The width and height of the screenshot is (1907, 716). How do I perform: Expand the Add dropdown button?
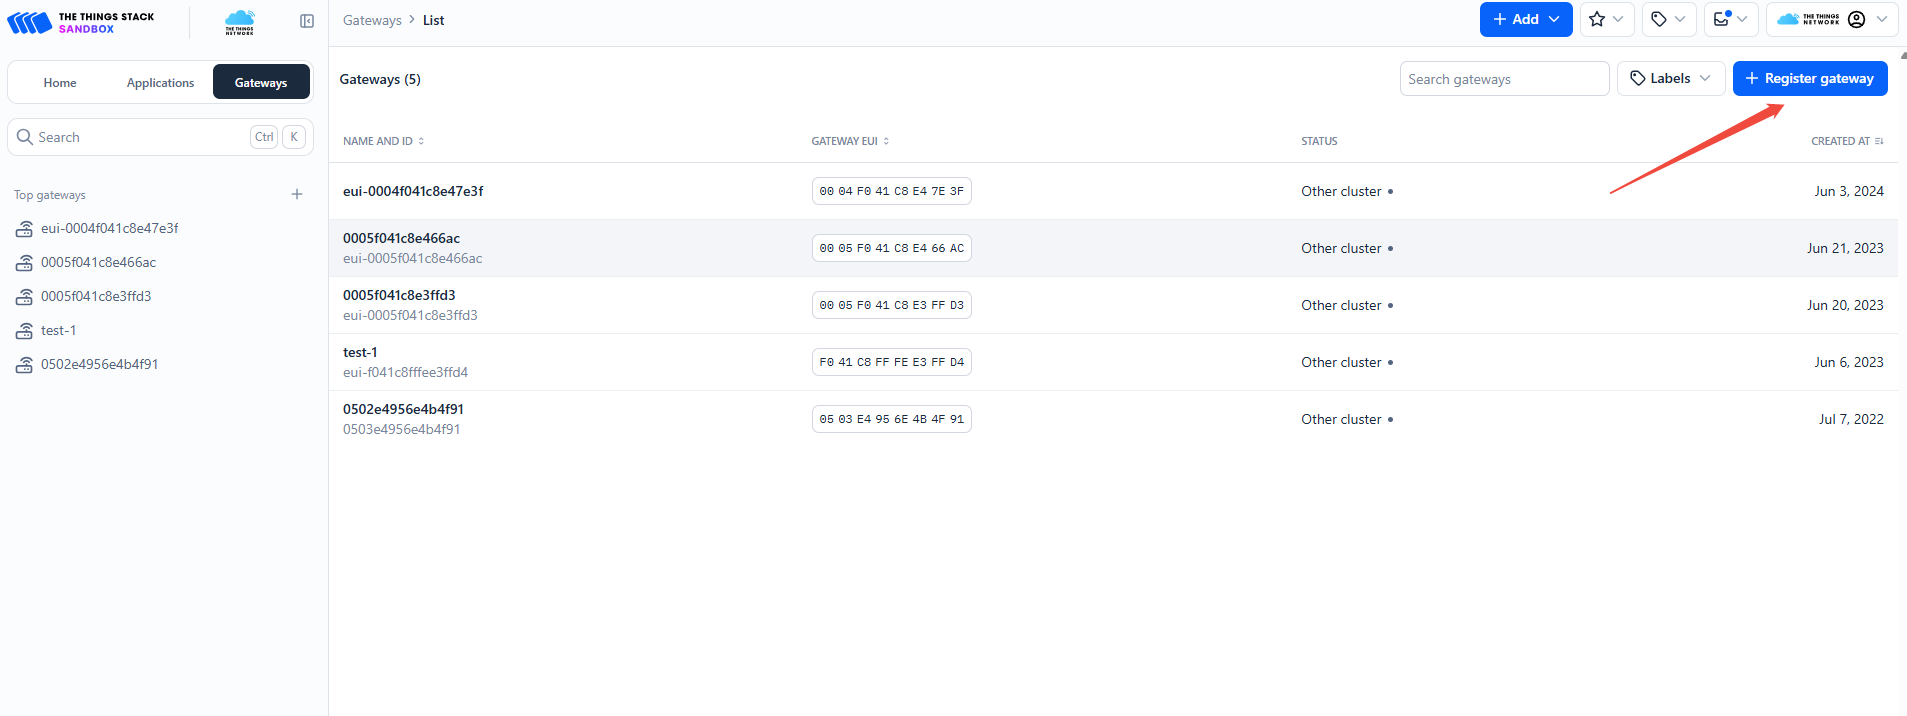coord(1525,20)
